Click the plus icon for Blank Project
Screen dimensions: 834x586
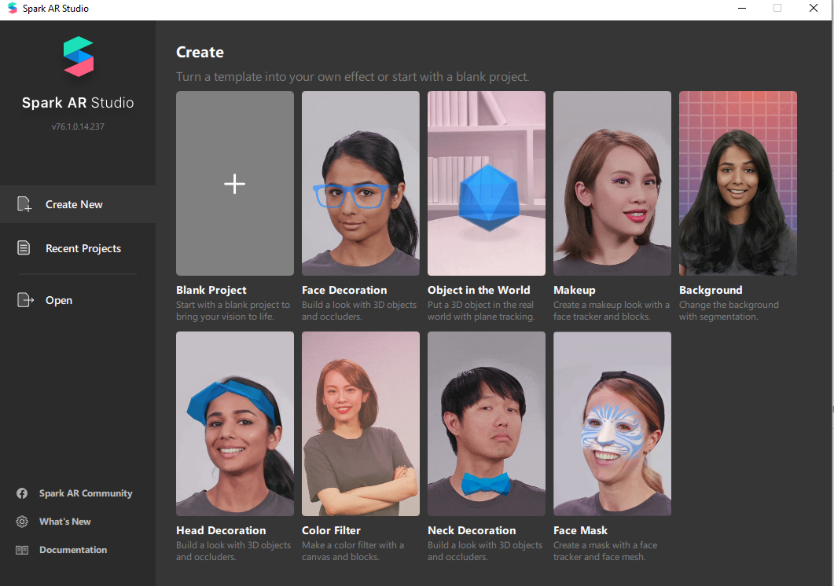click(x=235, y=184)
